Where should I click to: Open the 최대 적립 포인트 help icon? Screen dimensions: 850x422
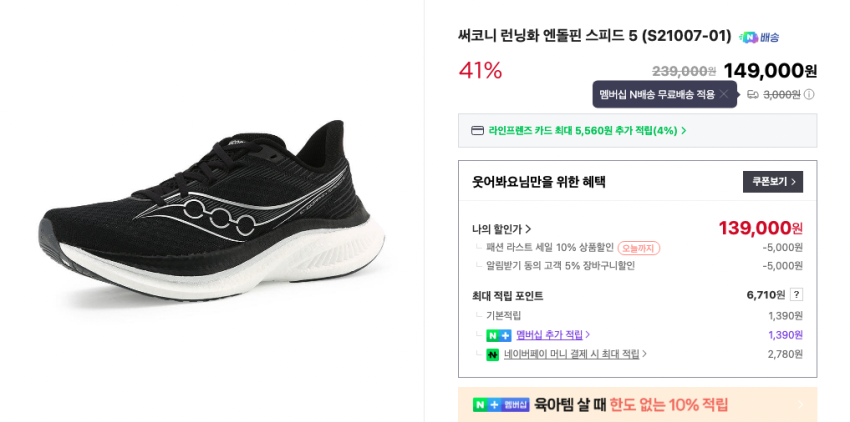click(796, 295)
